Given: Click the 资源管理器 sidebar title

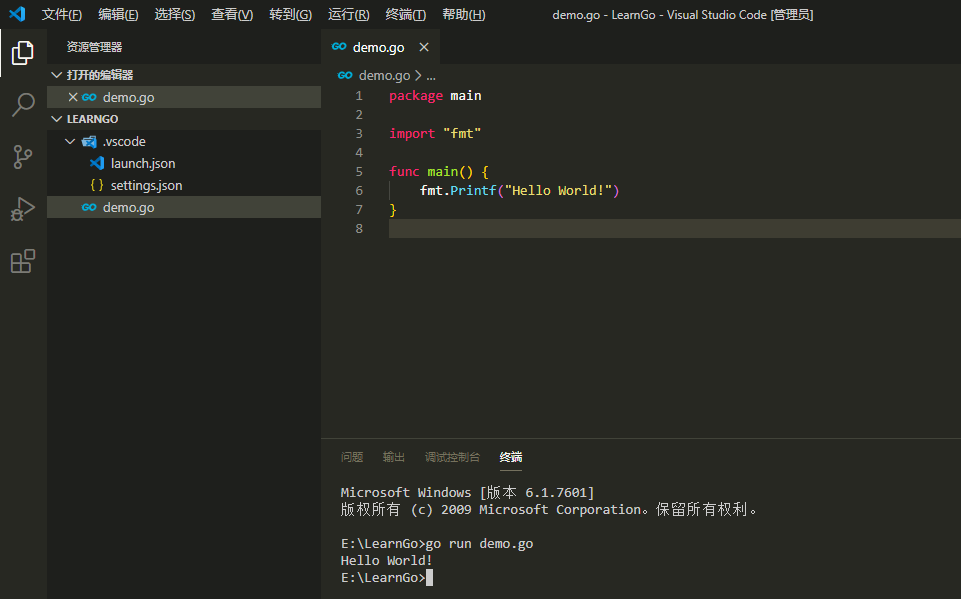Looking at the screenshot, I should pyautogui.click(x=94, y=47).
